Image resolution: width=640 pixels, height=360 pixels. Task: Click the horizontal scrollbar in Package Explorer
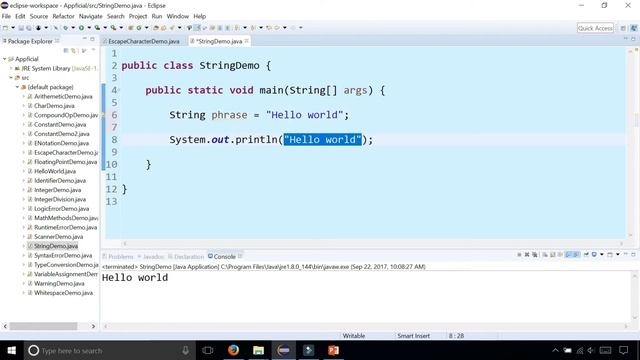click(43, 326)
